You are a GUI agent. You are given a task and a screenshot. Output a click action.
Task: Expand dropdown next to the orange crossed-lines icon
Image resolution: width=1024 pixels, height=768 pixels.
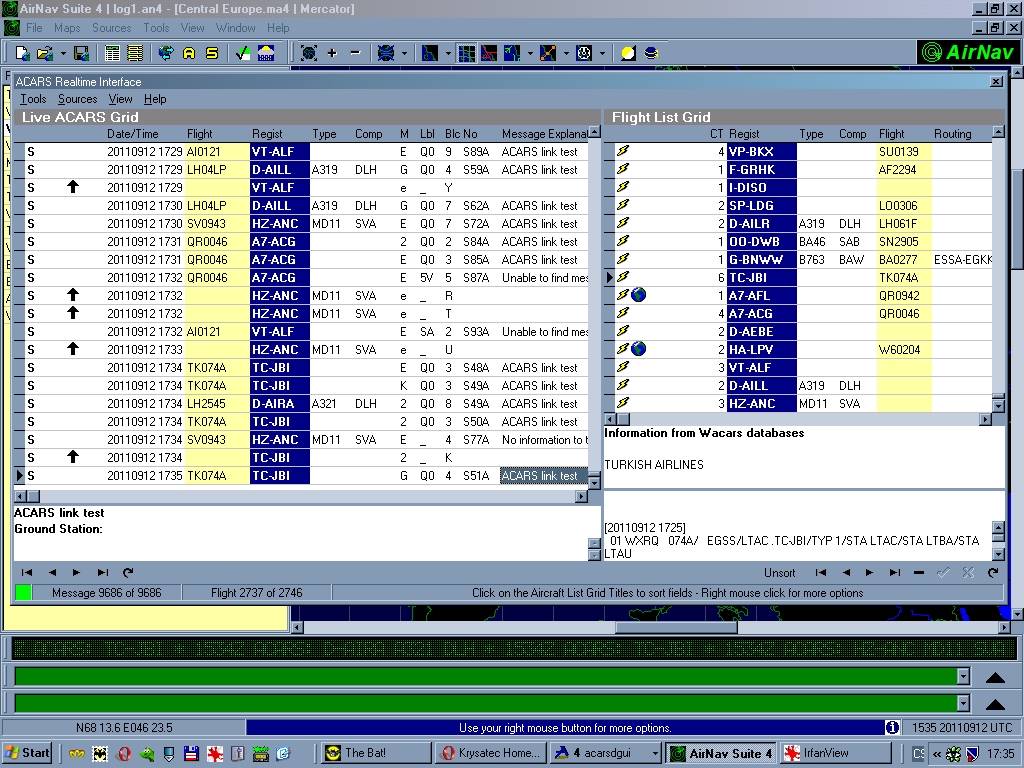pos(566,54)
